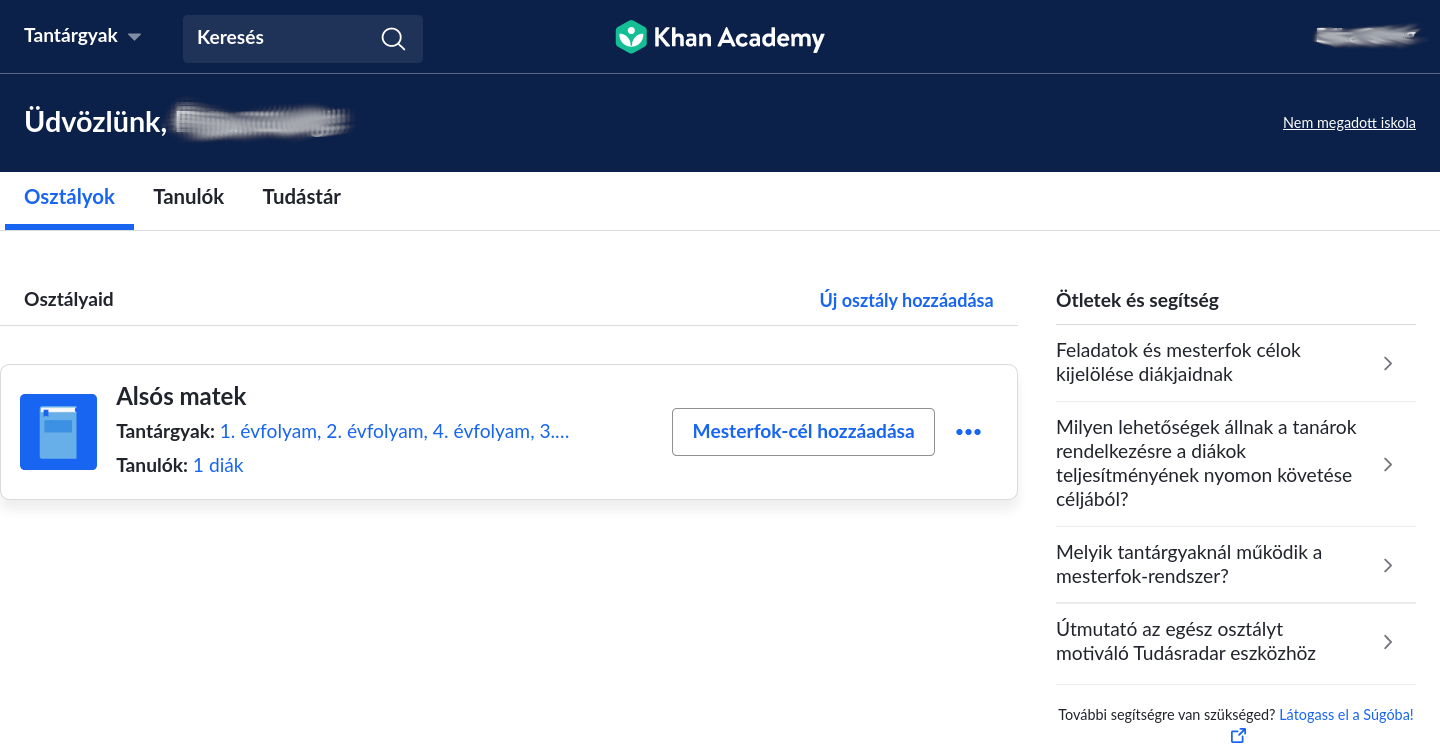
Task: Click the Mesterfok-cél hozzáadása button
Action: click(803, 432)
